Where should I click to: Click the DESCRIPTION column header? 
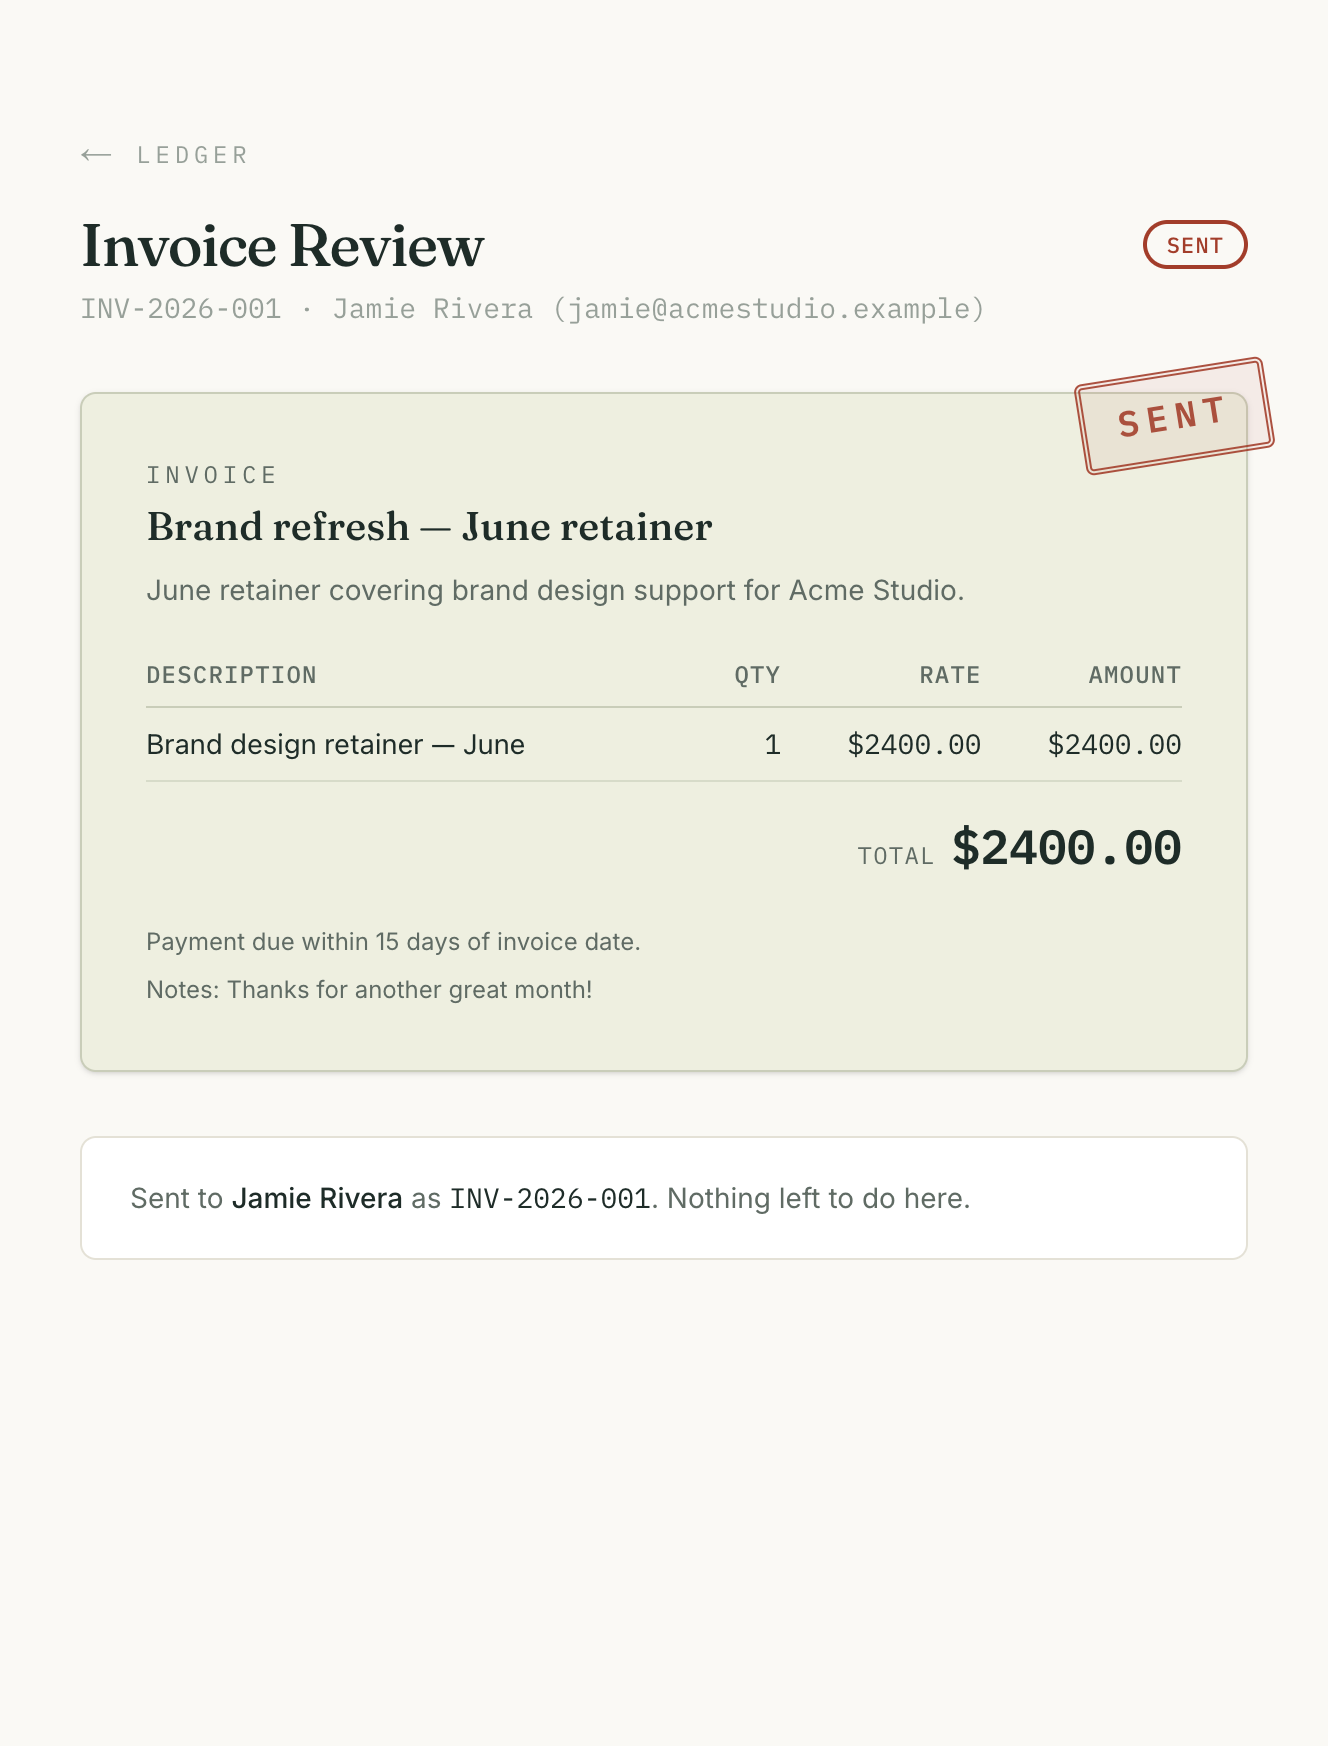point(232,675)
